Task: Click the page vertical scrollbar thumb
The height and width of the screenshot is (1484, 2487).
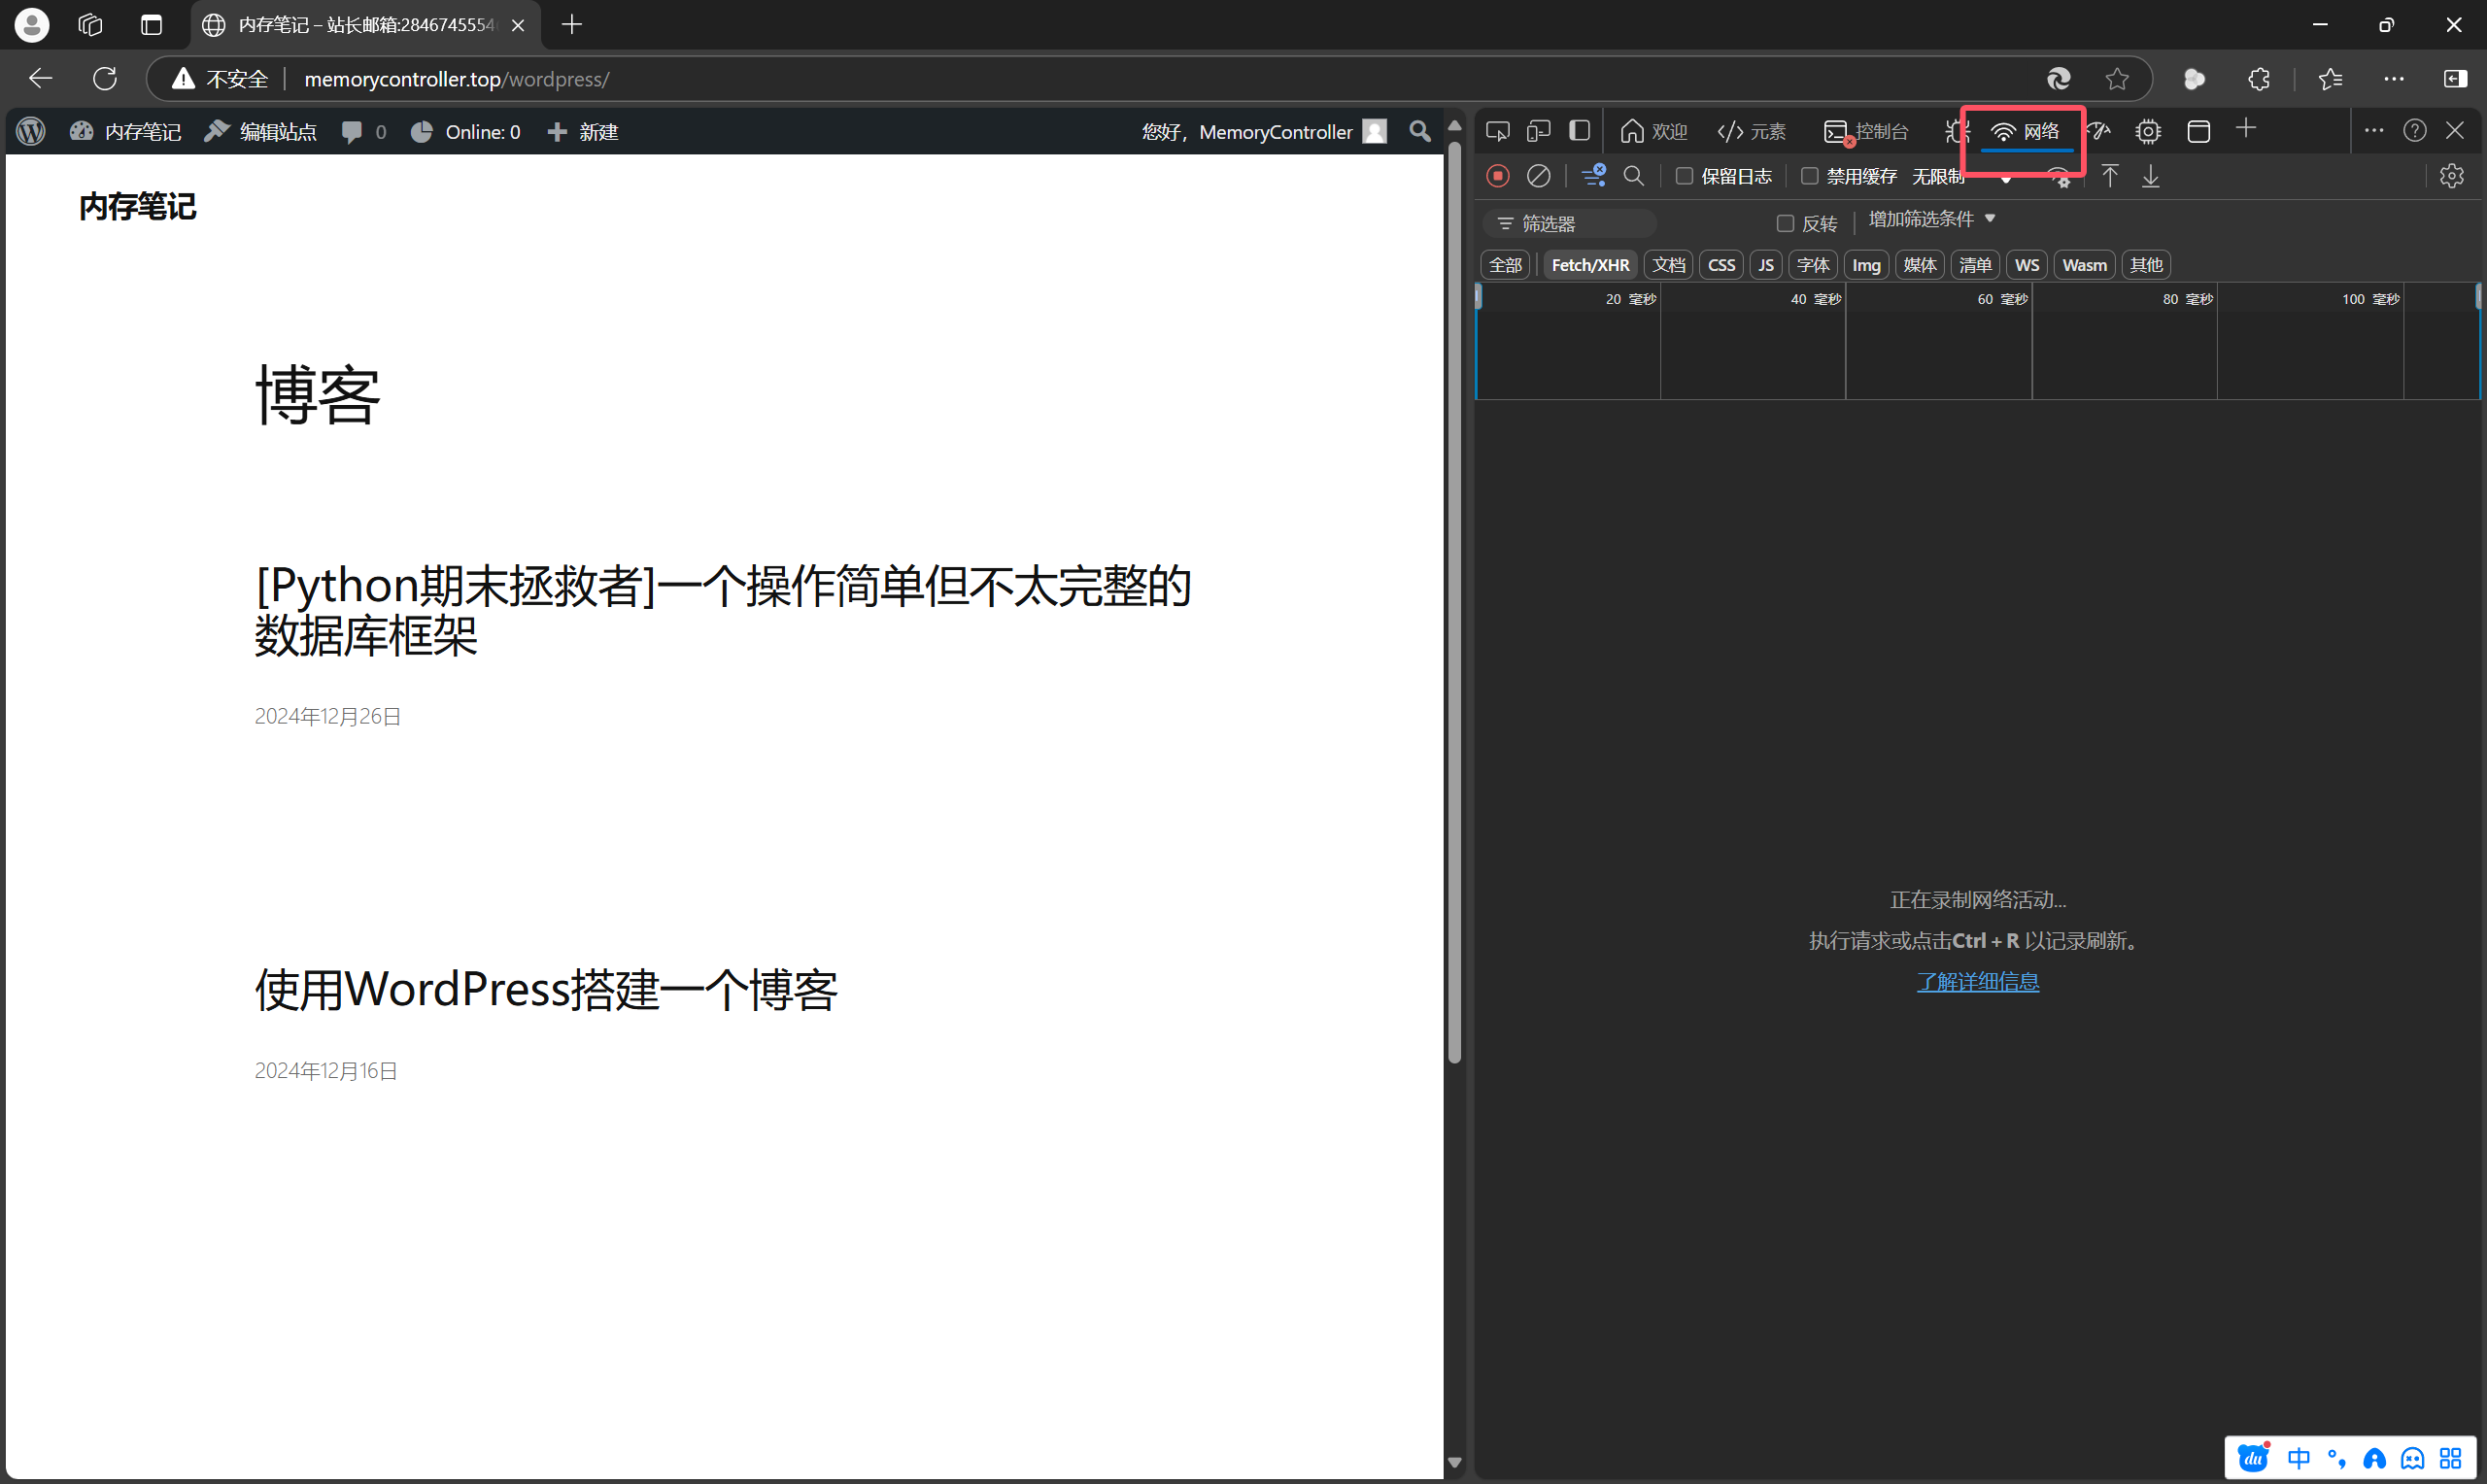Action: point(1454,603)
